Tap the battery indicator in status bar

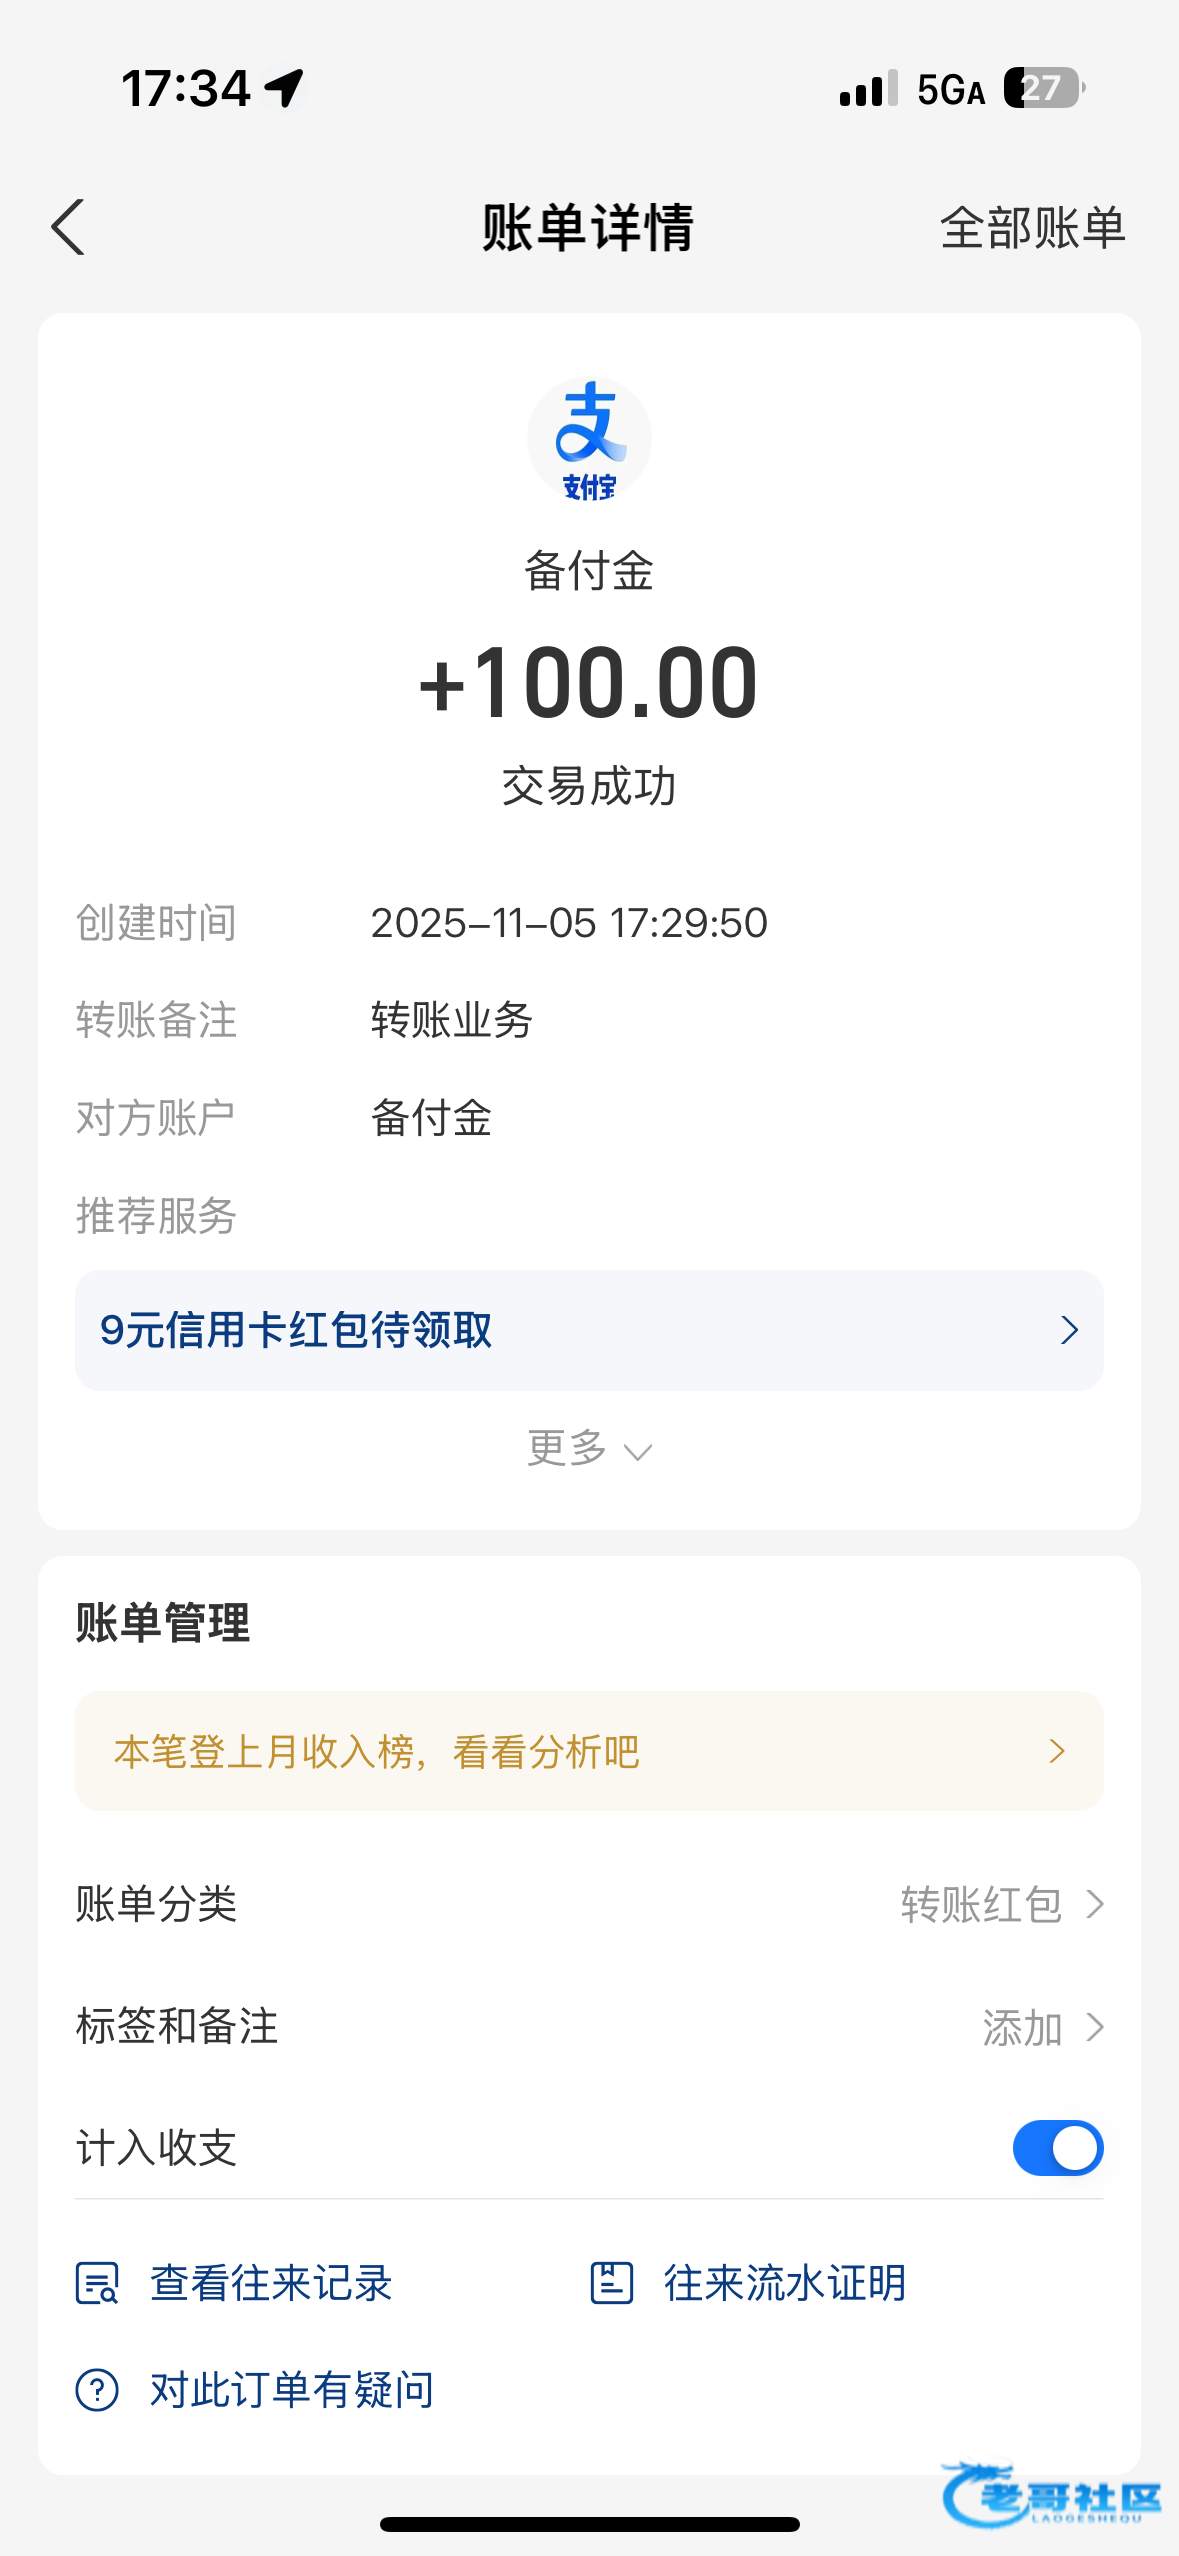(x=1043, y=88)
